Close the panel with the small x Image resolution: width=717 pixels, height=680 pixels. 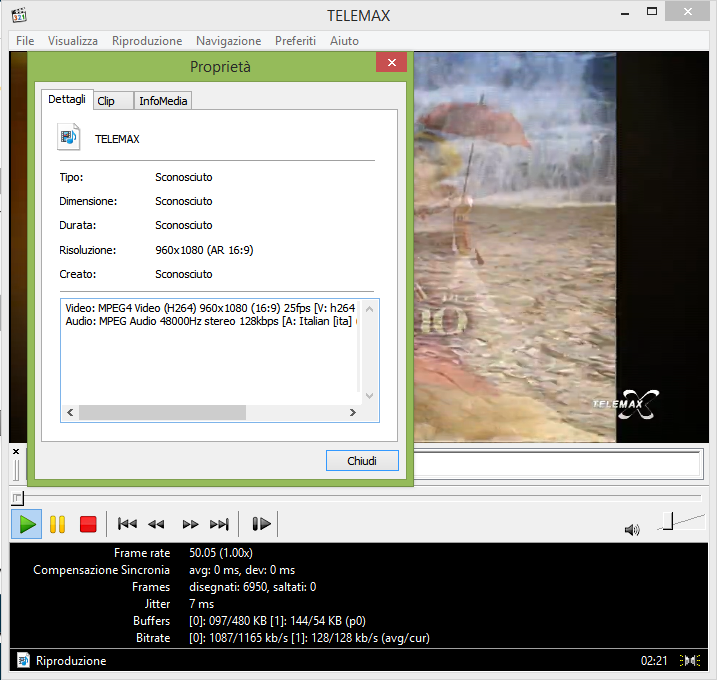pos(16,451)
